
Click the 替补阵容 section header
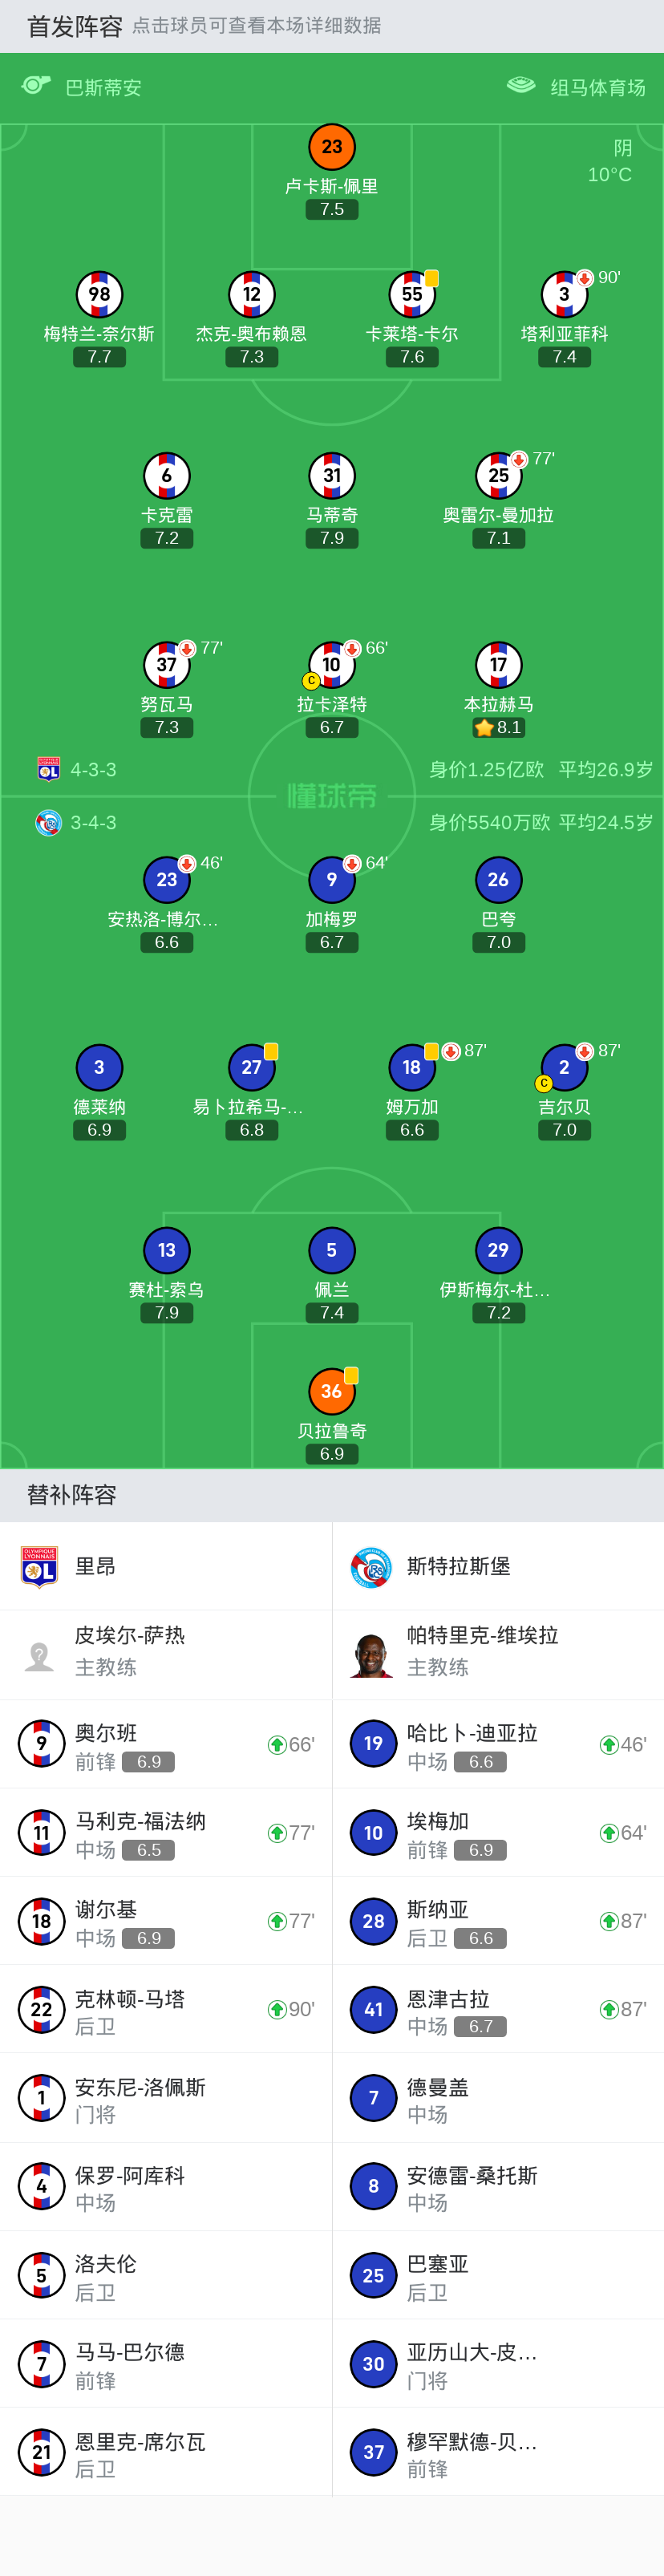(72, 1495)
